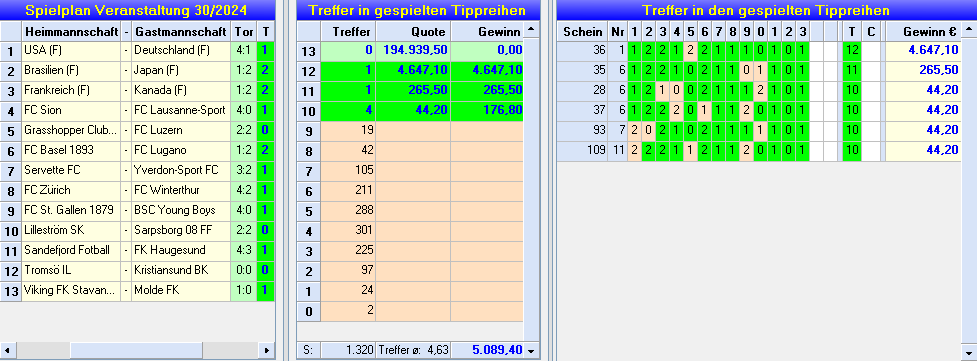
Task: Select Schein number 109 row
Action: (x=582, y=150)
